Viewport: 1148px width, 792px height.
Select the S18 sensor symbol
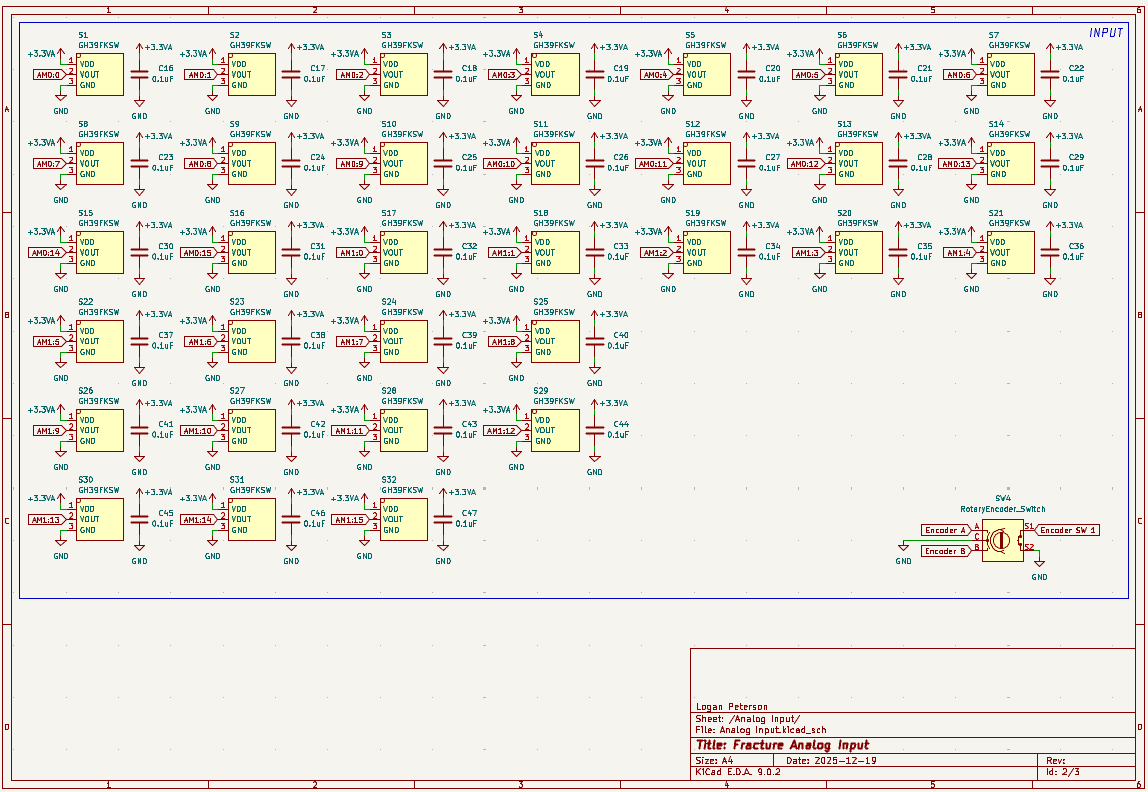[x=555, y=253]
